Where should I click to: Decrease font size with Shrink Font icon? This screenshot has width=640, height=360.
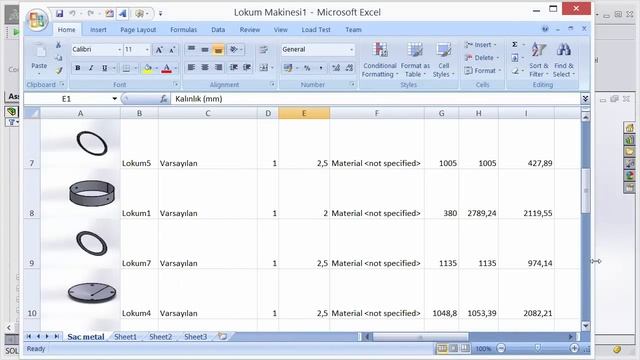(x=172, y=50)
